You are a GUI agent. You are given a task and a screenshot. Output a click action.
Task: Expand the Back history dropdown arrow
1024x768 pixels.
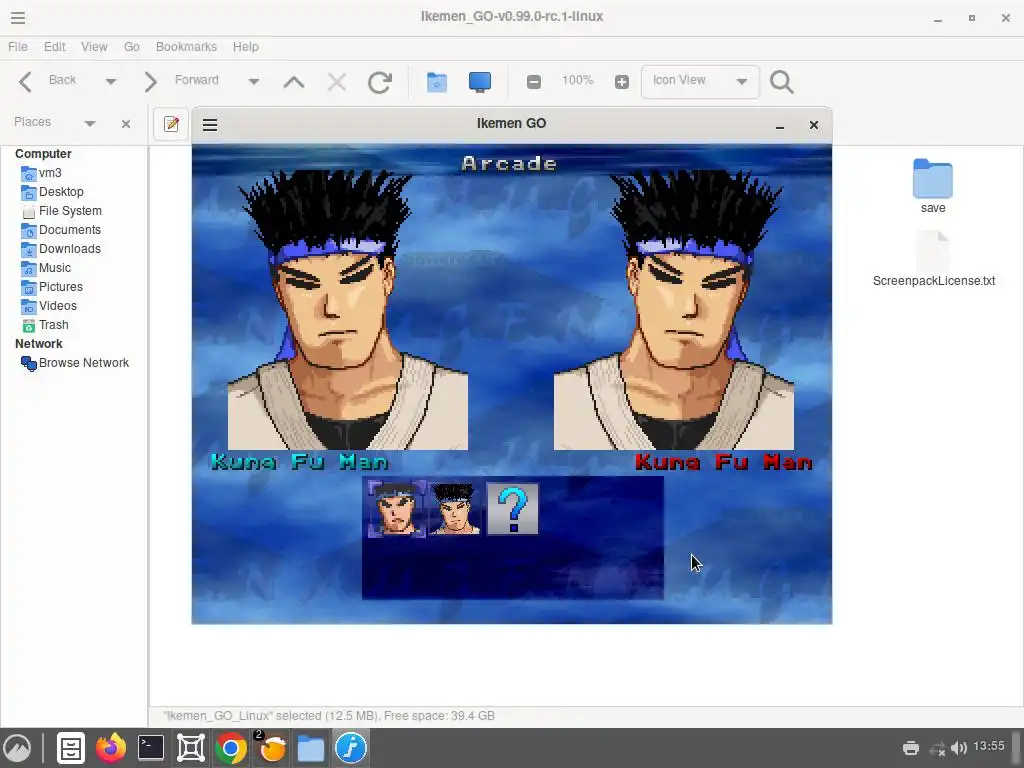(x=110, y=82)
